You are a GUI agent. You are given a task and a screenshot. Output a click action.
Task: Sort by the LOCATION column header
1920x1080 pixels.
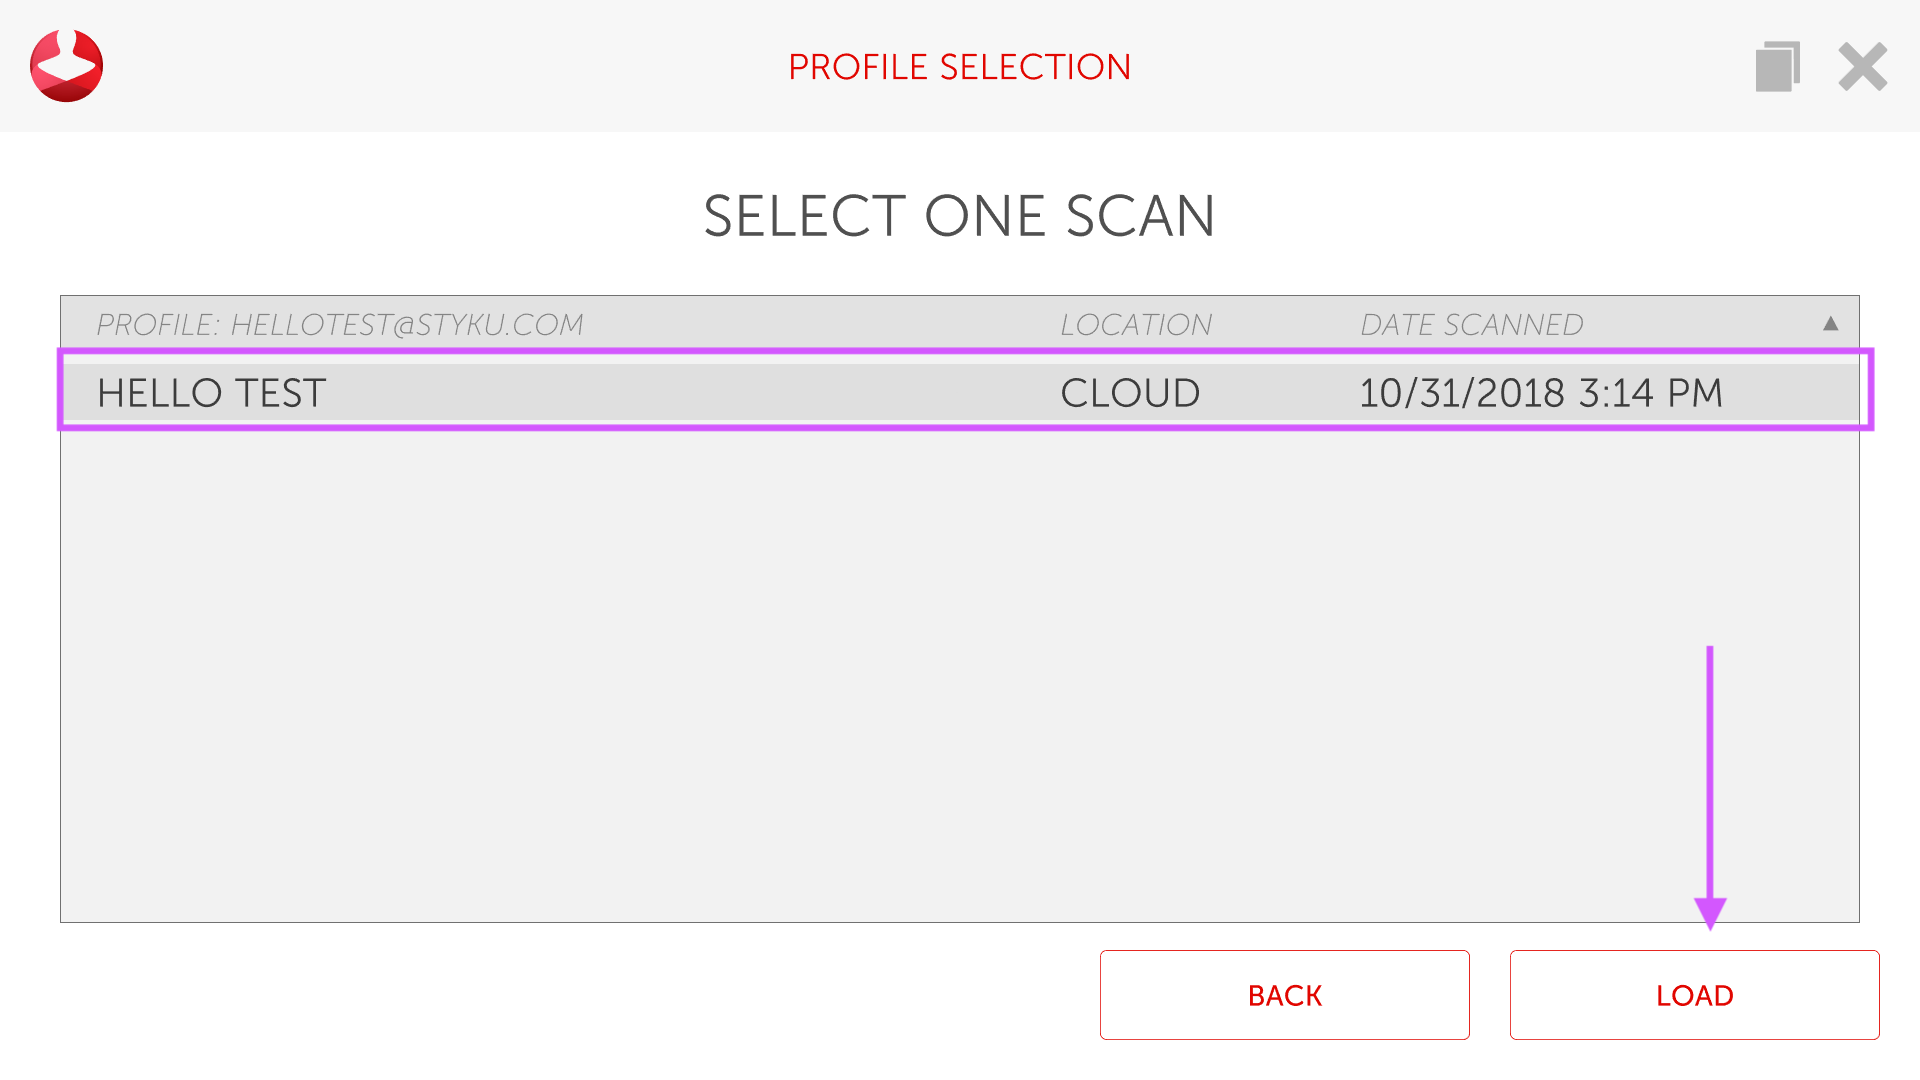point(1136,325)
